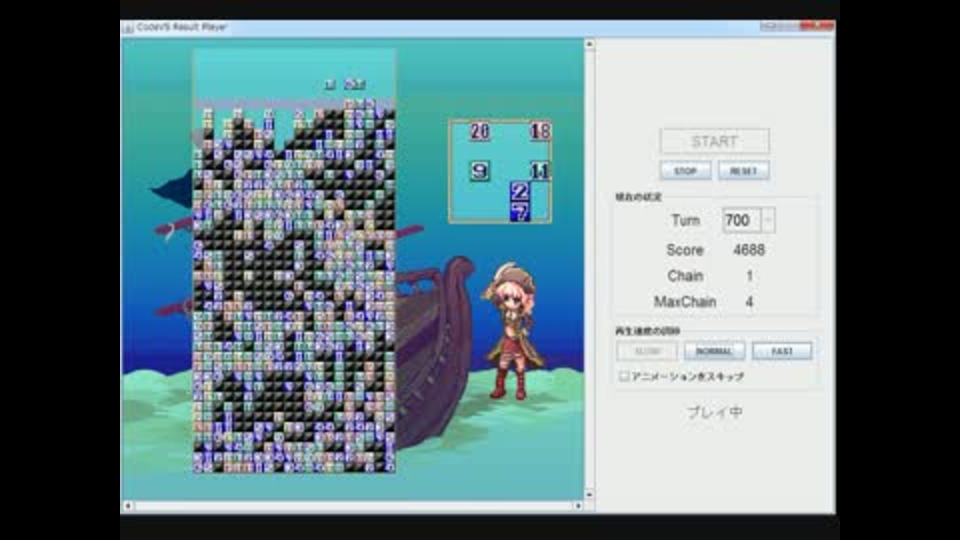Click the MaxChain value 4
The image size is (960, 540).
(749, 302)
